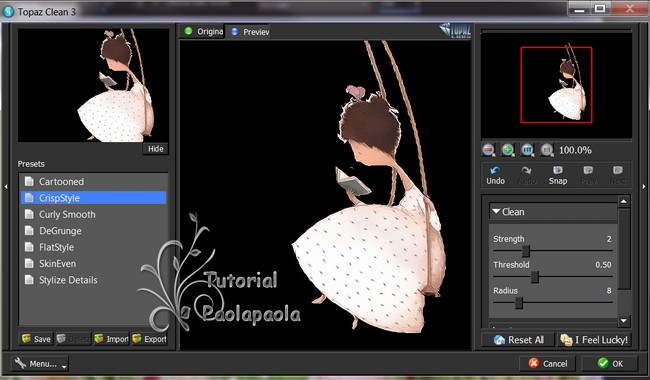Delete the selected preset
The height and width of the screenshot is (380, 650).
[x=73, y=339]
